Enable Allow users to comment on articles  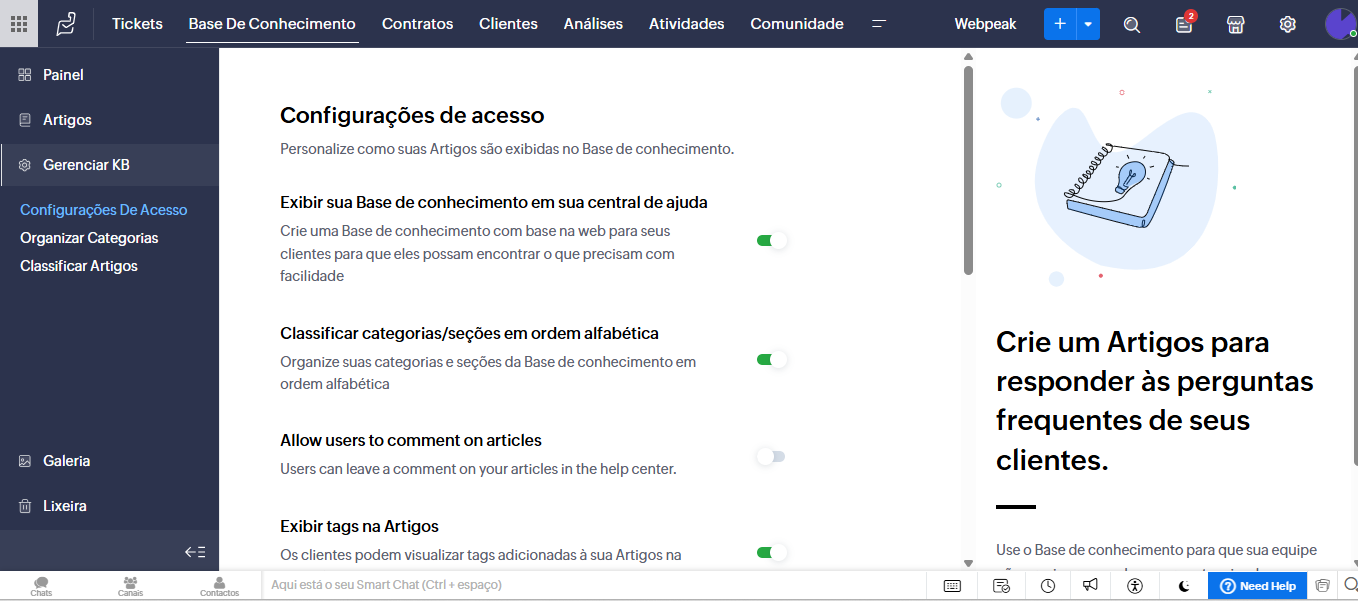771,456
